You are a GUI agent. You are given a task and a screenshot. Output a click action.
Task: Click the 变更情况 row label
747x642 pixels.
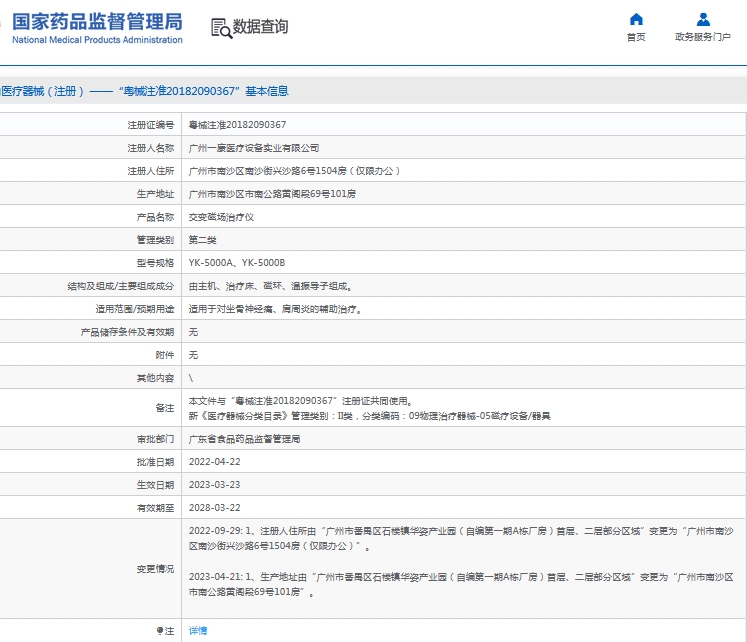pos(155,569)
